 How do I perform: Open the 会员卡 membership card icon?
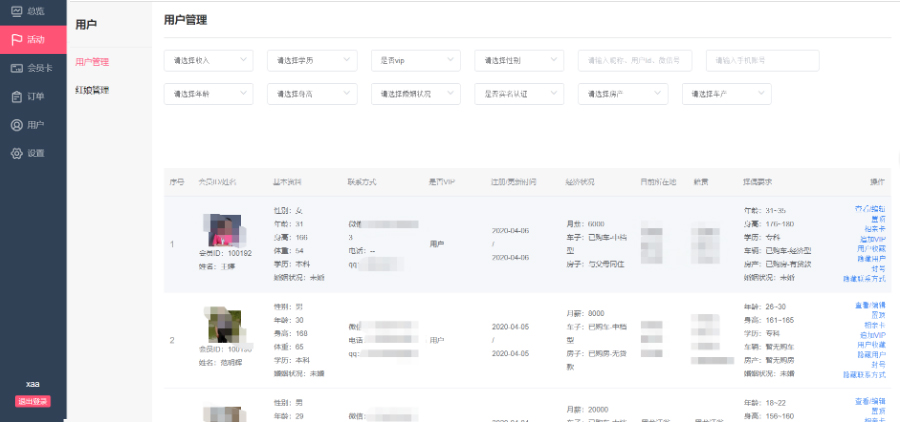16,68
